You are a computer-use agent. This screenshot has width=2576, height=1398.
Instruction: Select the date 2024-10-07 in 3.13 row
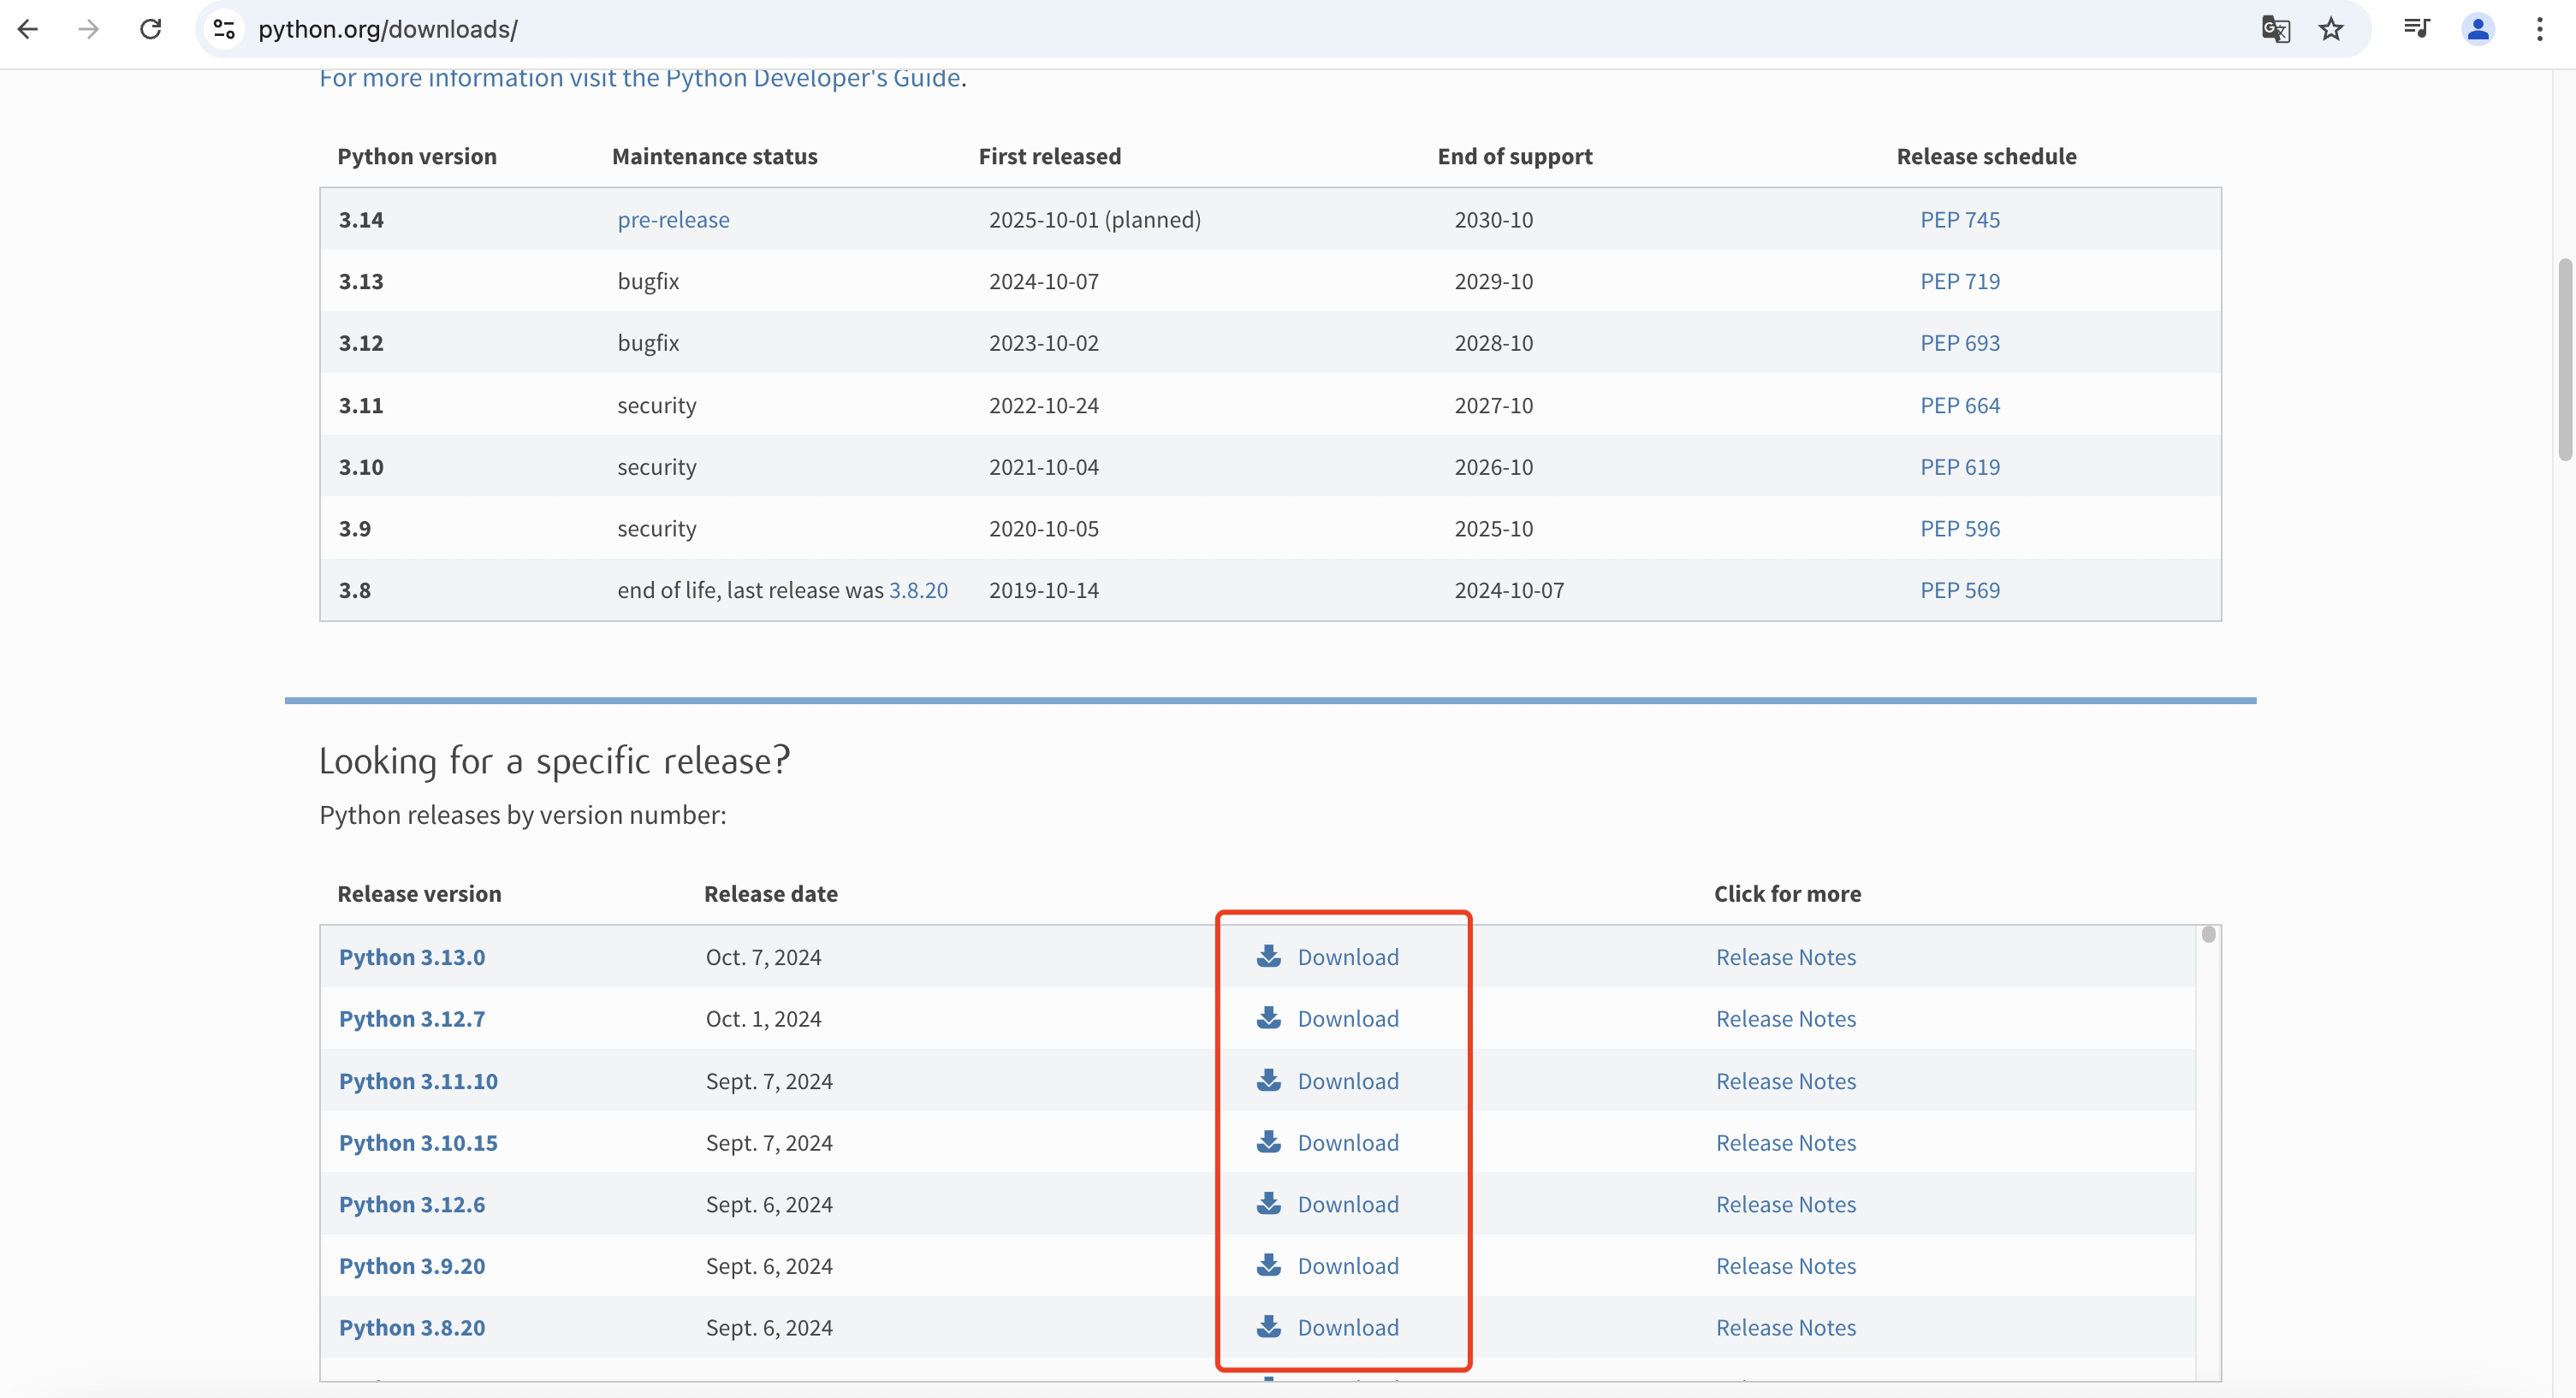tap(1044, 282)
